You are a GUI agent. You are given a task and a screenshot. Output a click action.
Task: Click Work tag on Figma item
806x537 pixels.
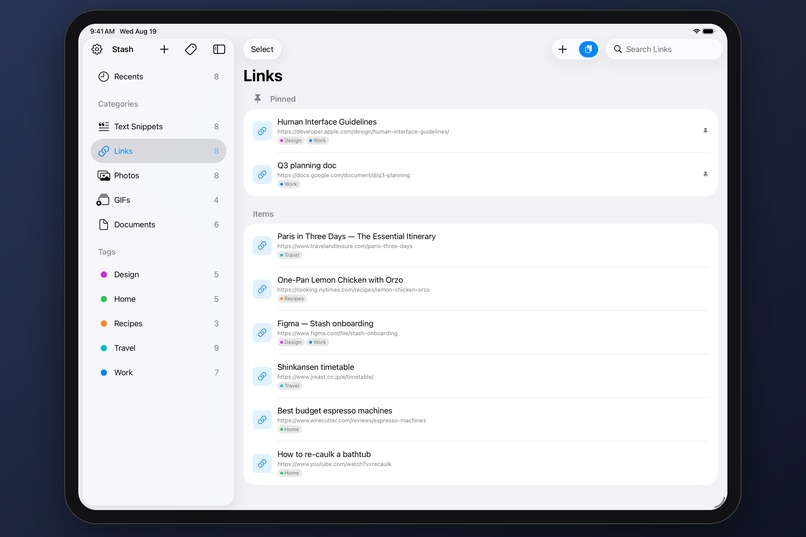pyautogui.click(x=318, y=343)
